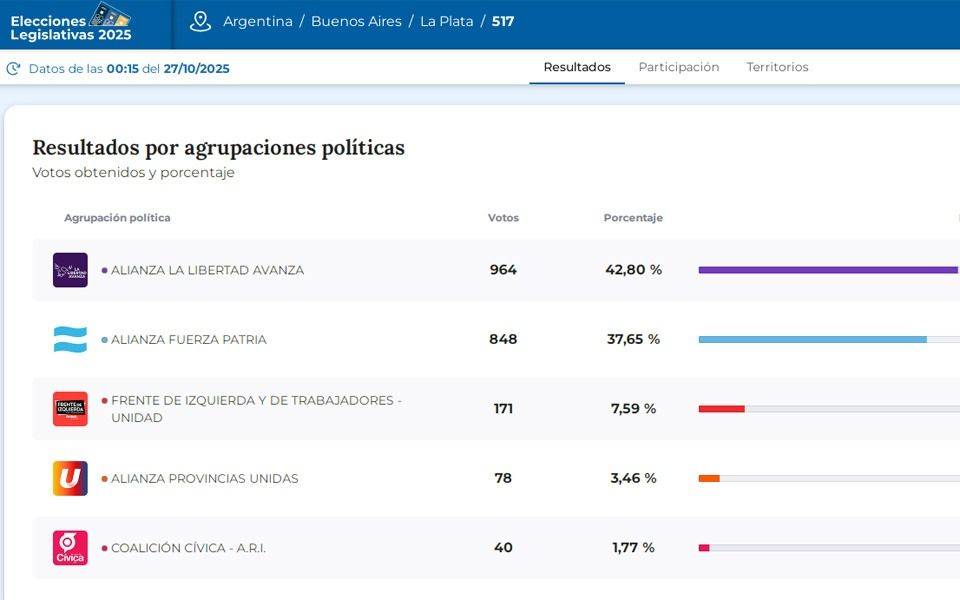Click the La Libertad Avanza party logo
Image resolution: width=960 pixels, height=600 pixels.
(70, 270)
